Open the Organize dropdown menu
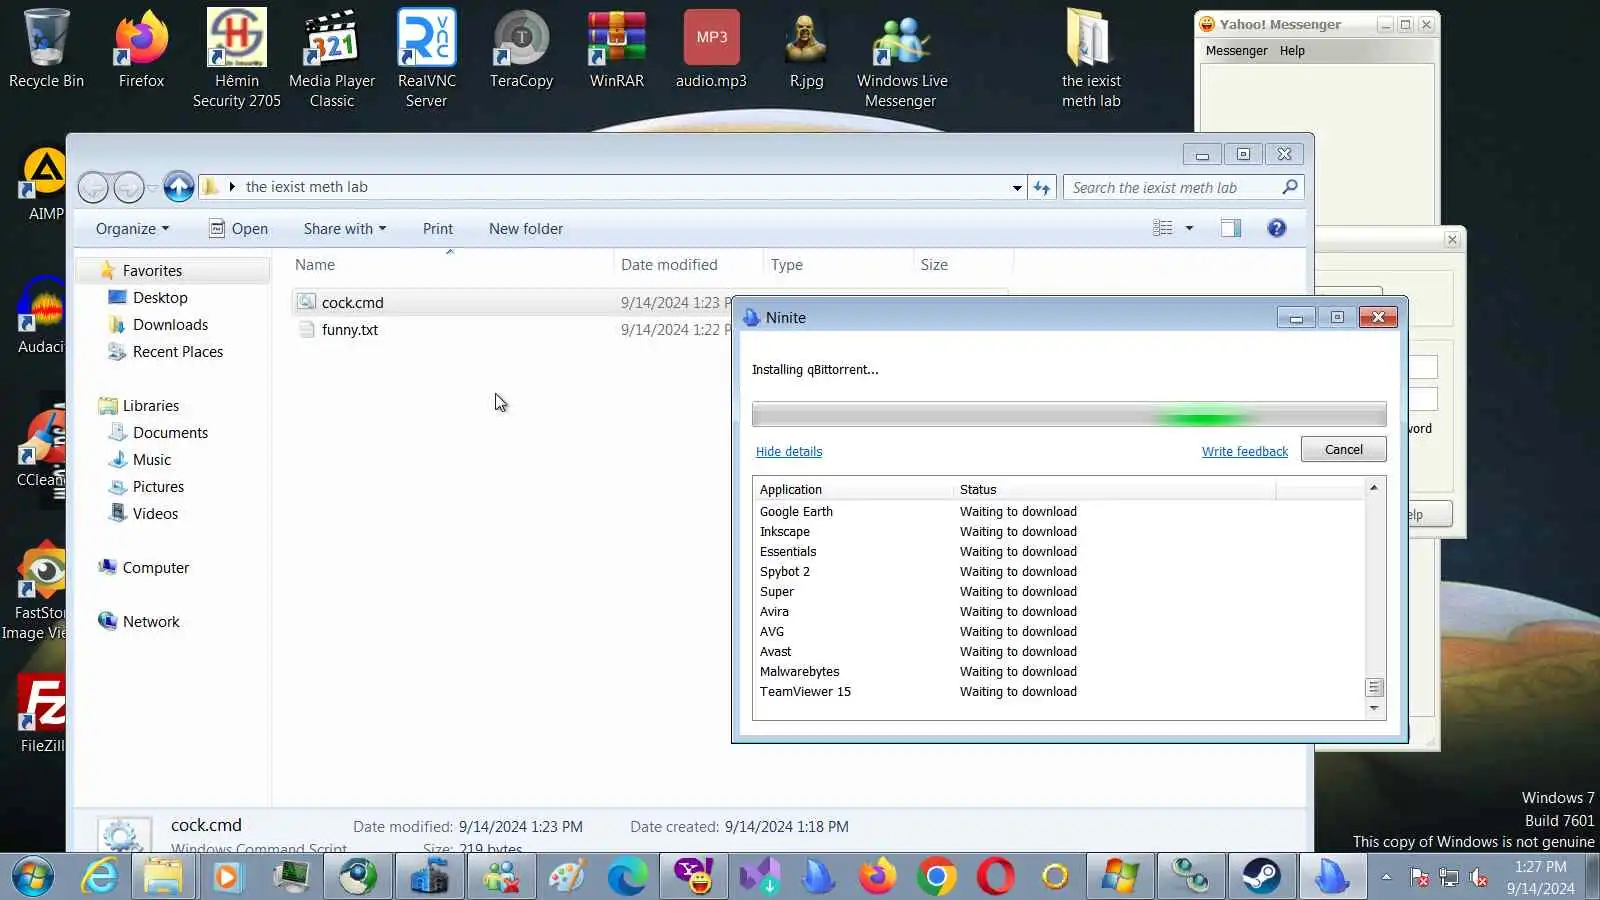This screenshot has height=900, width=1600. (x=132, y=228)
